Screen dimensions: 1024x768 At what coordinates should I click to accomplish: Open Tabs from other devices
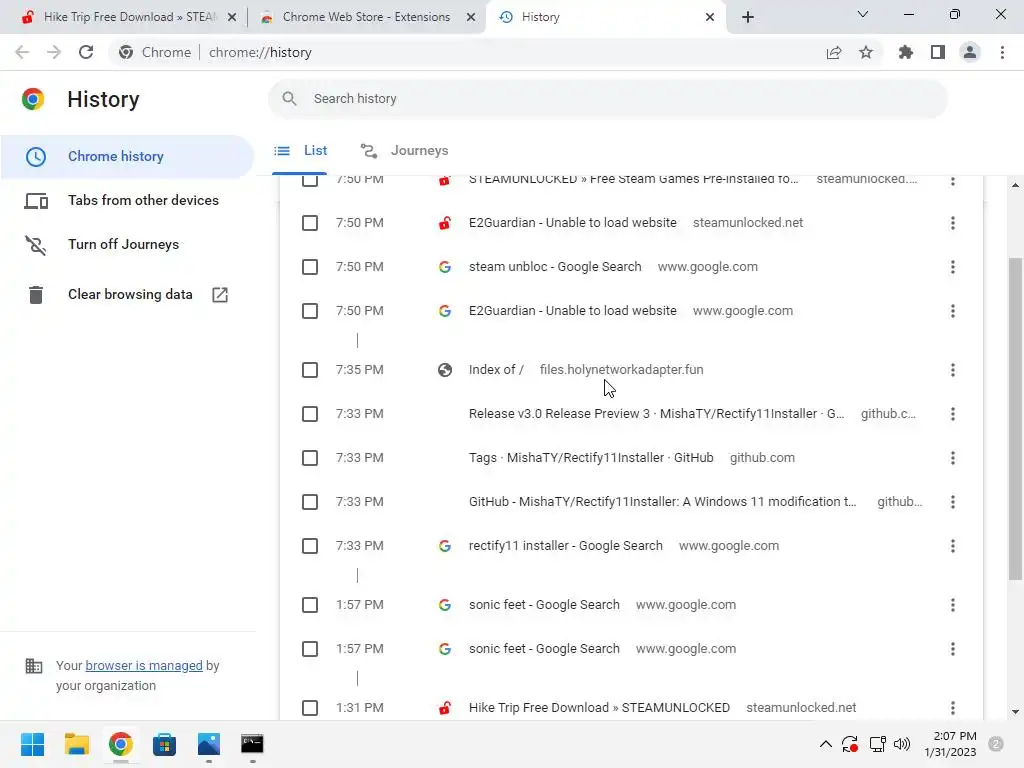(127, 200)
